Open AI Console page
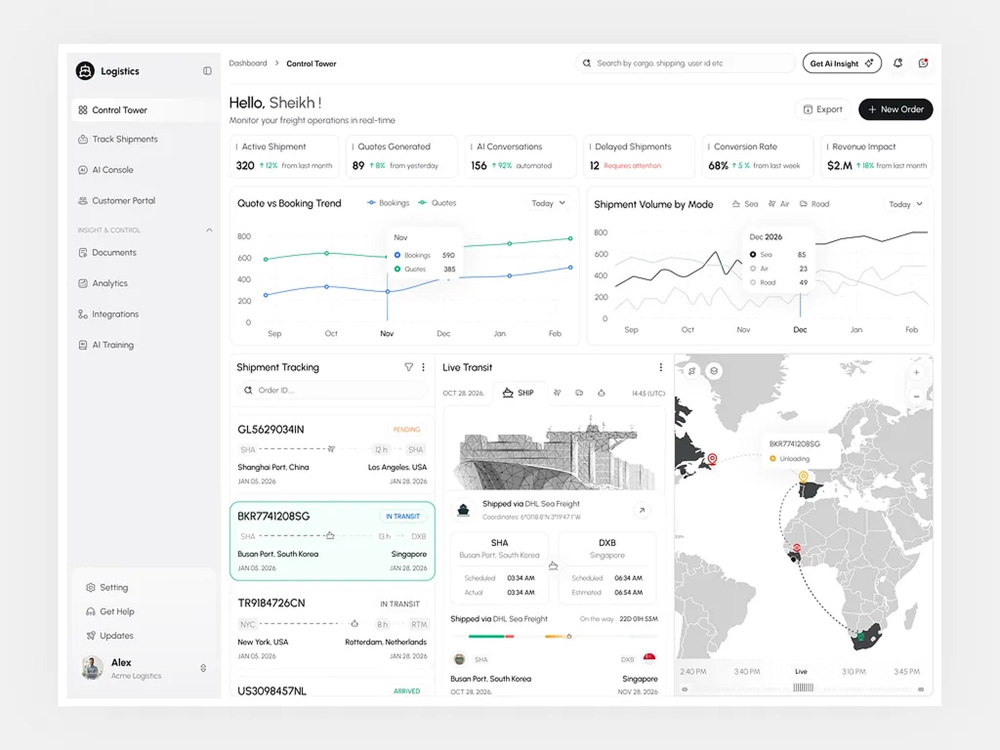 tap(106, 170)
